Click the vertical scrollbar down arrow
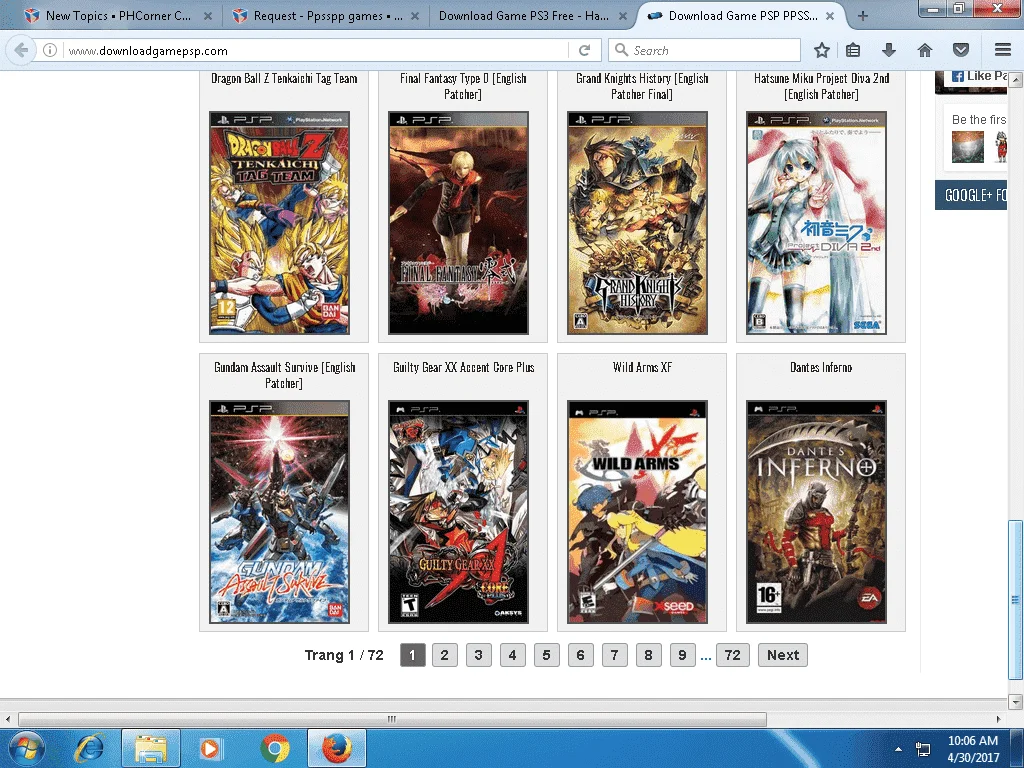Viewport: 1024px width, 768px height. click(x=1015, y=702)
